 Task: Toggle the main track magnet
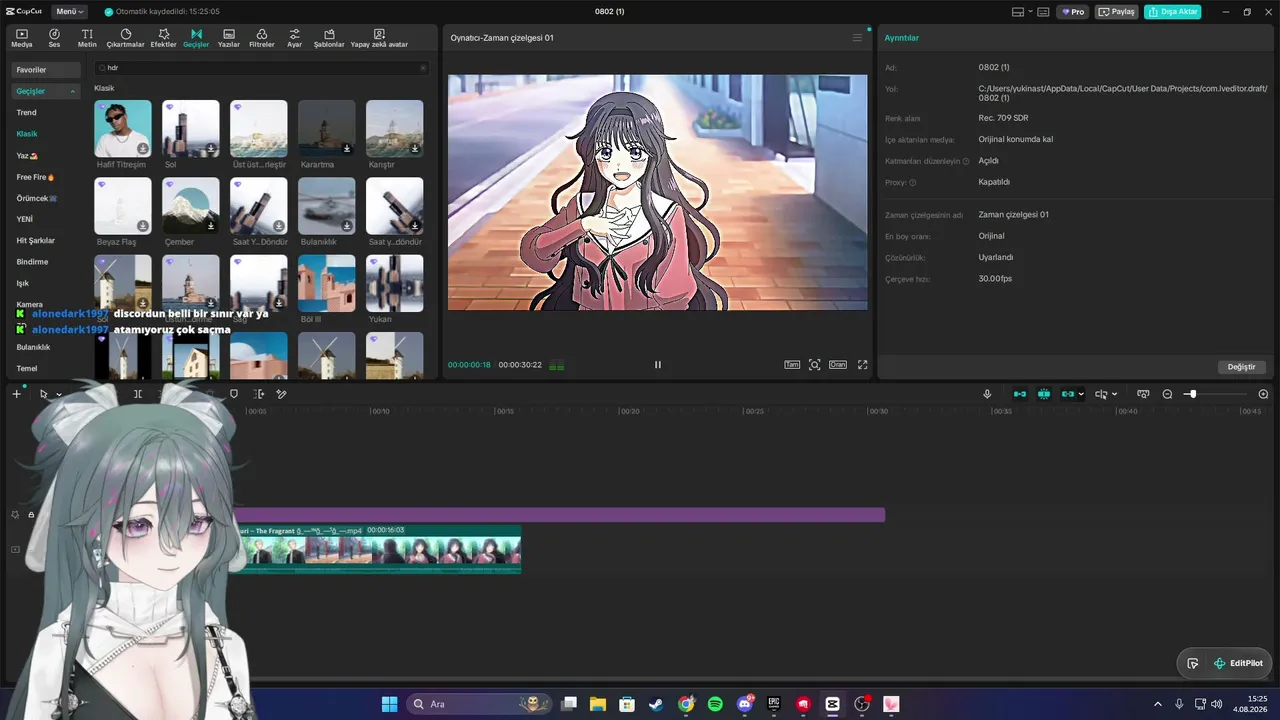pos(1020,394)
